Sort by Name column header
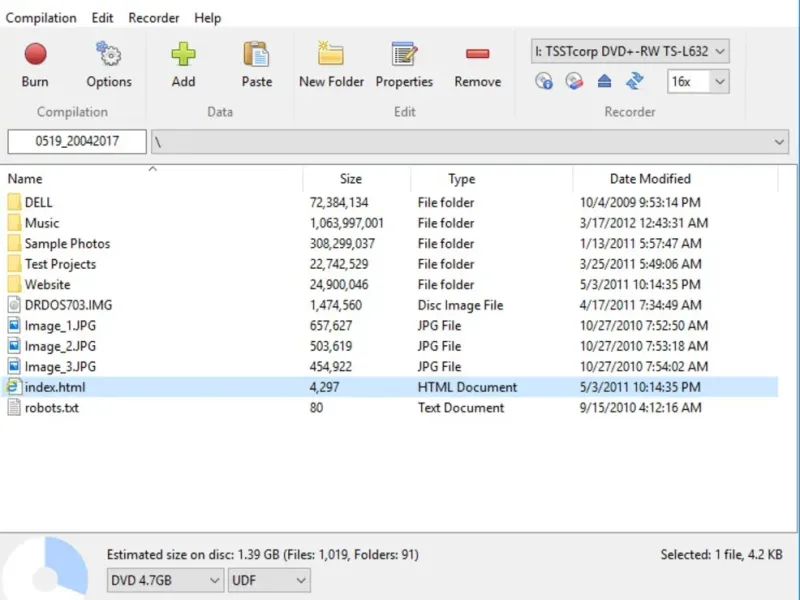The image size is (800, 600). [x=151, y=179]
